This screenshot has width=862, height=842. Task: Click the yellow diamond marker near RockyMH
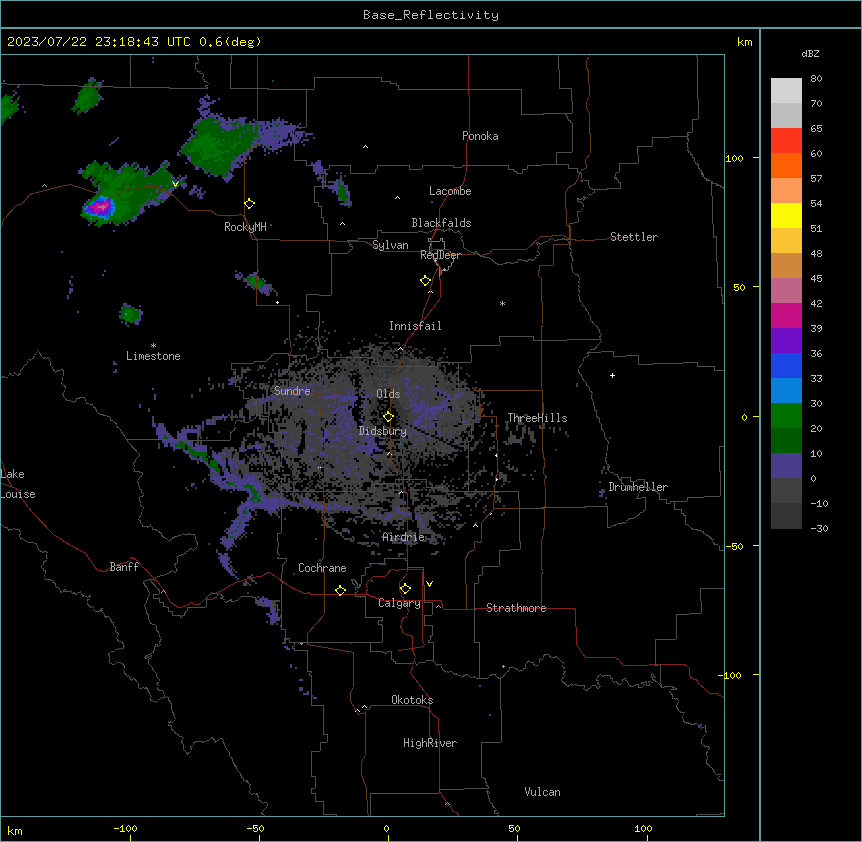[x=250, y=204]
